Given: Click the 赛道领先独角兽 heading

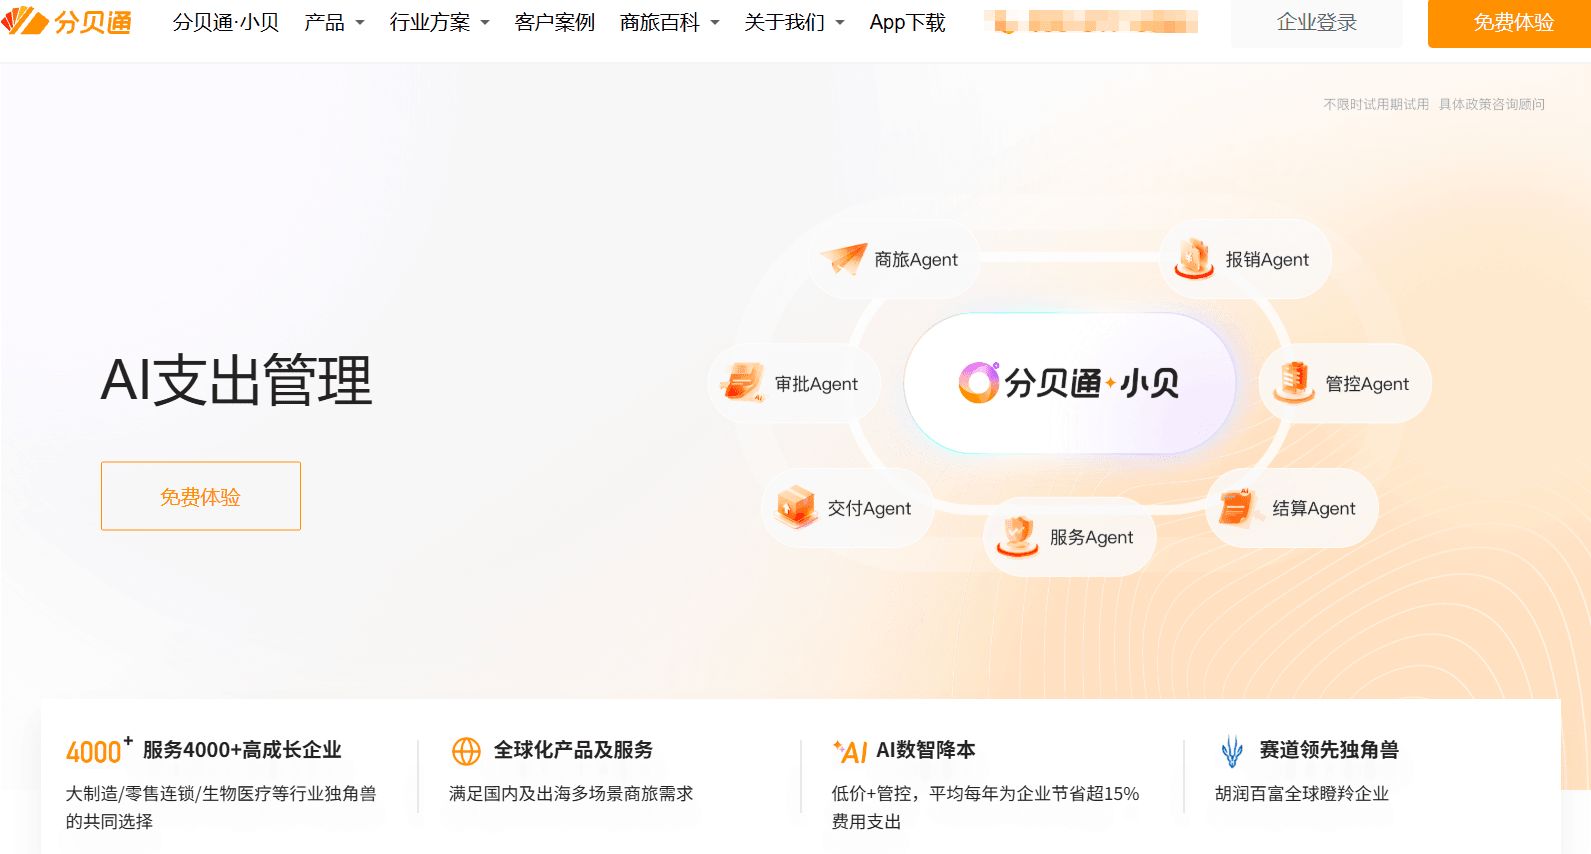Looking at the screenshot, I should [x=1329, y=750].
